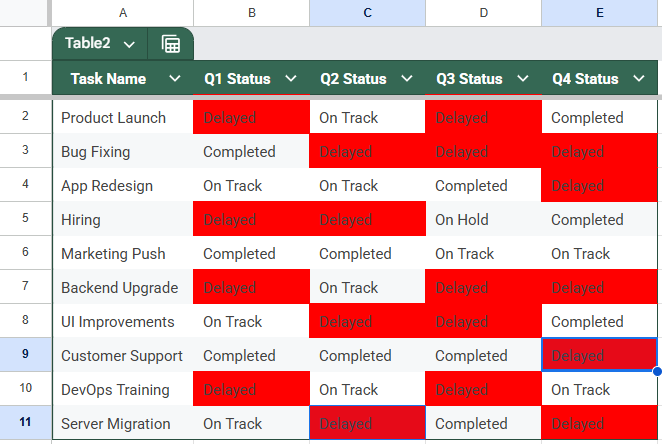Click the Table2 tab label
Image resolution: width=662 pixels, height=444 pixels.
point(88,43)
